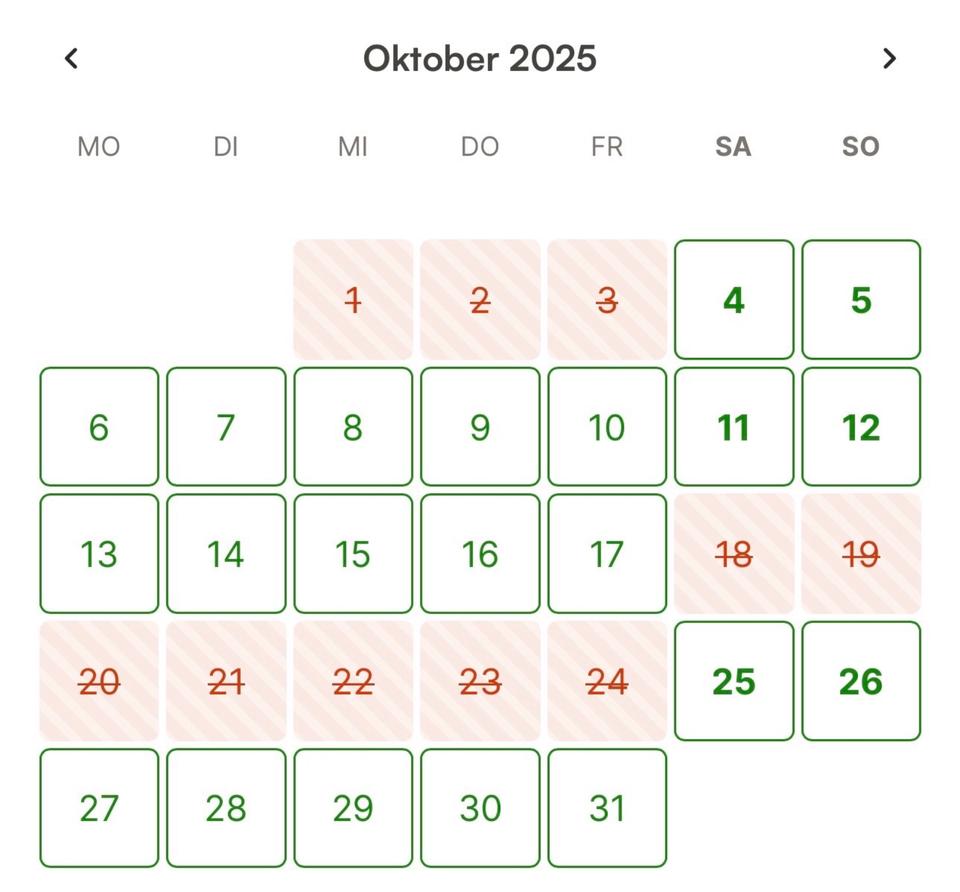Click unavailable date 22

coord(353,681)
